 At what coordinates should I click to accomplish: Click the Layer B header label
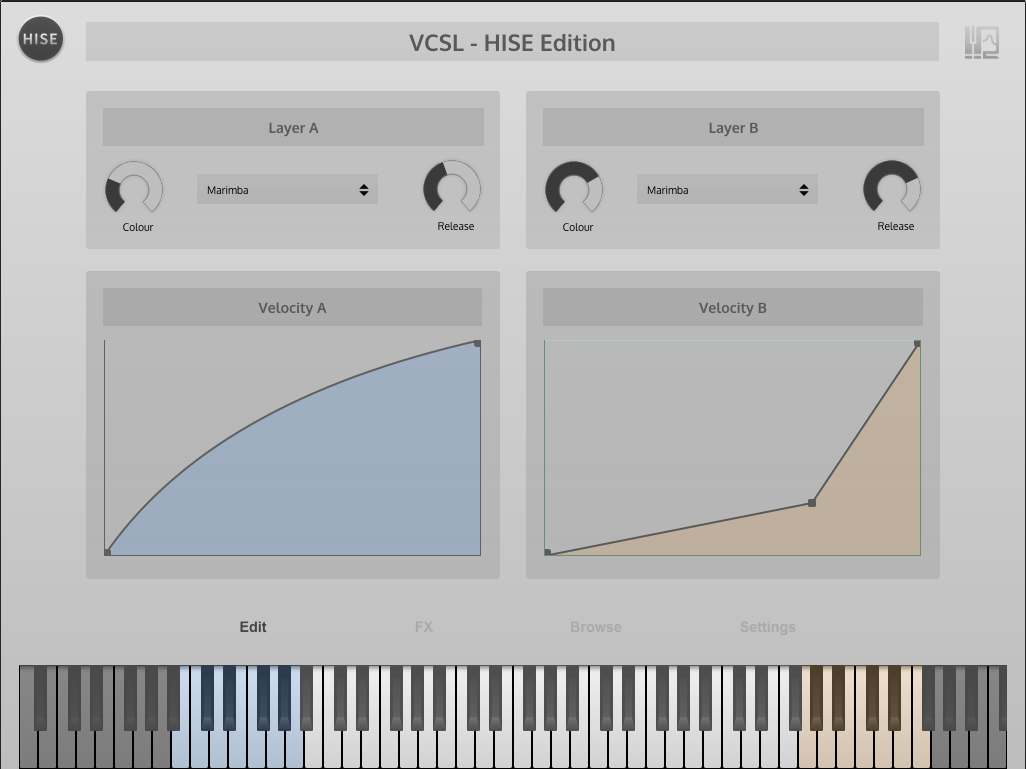(733, 128)
